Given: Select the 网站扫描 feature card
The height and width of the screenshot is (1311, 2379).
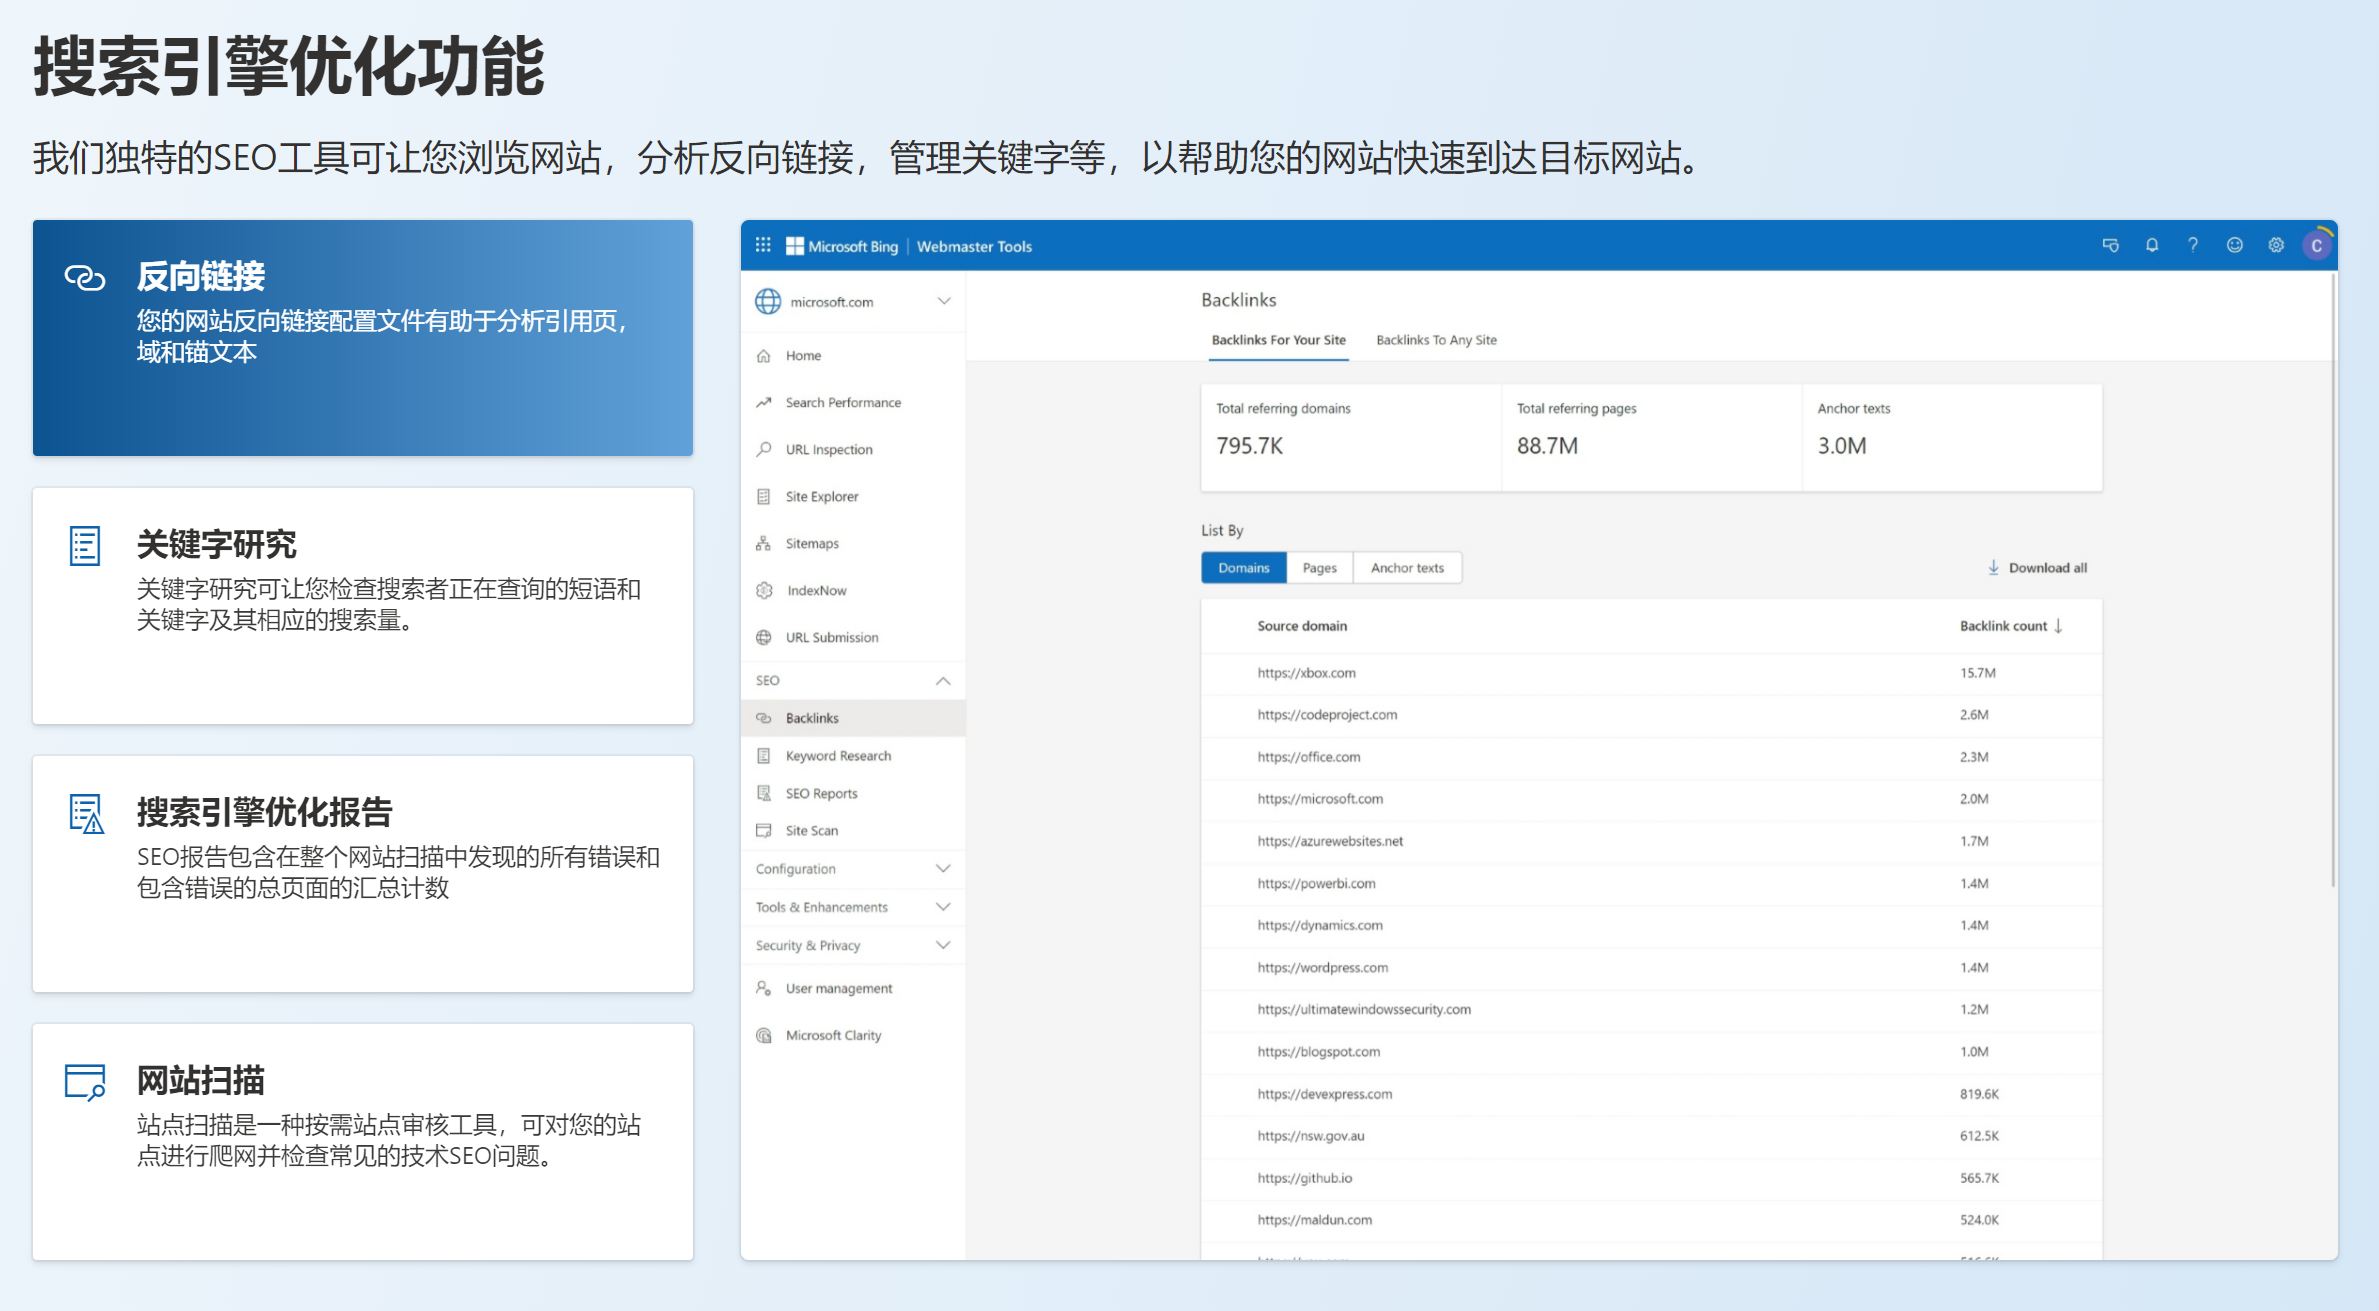Looking at the screenshot, I should click(363, 1142).
